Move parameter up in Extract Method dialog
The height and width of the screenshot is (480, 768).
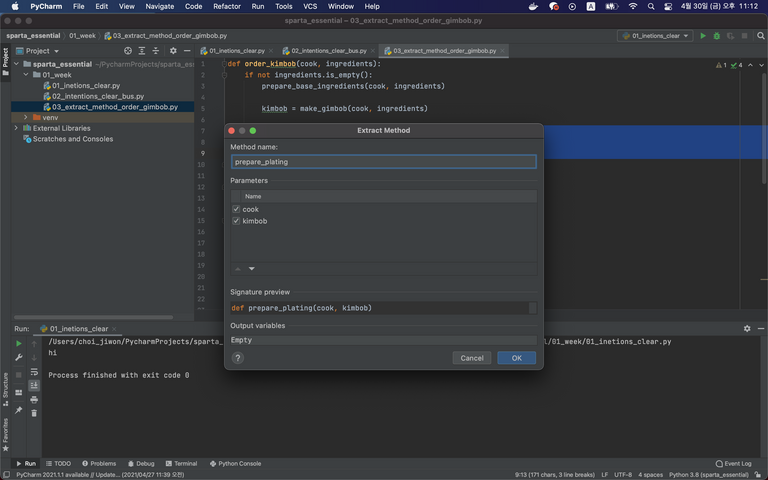238,269
